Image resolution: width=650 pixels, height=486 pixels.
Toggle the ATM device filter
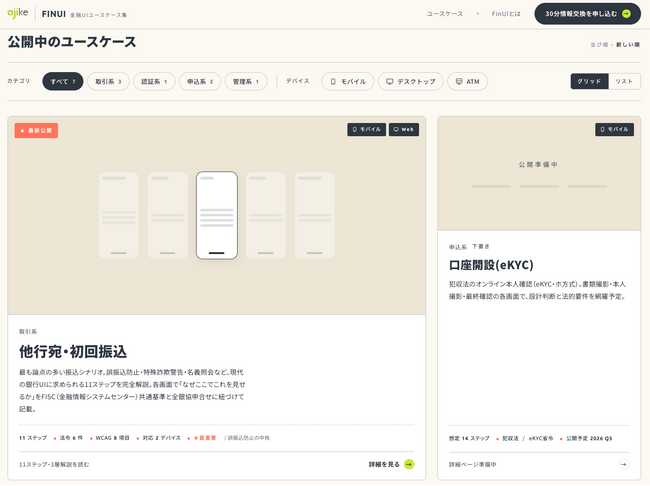point(467,81)
